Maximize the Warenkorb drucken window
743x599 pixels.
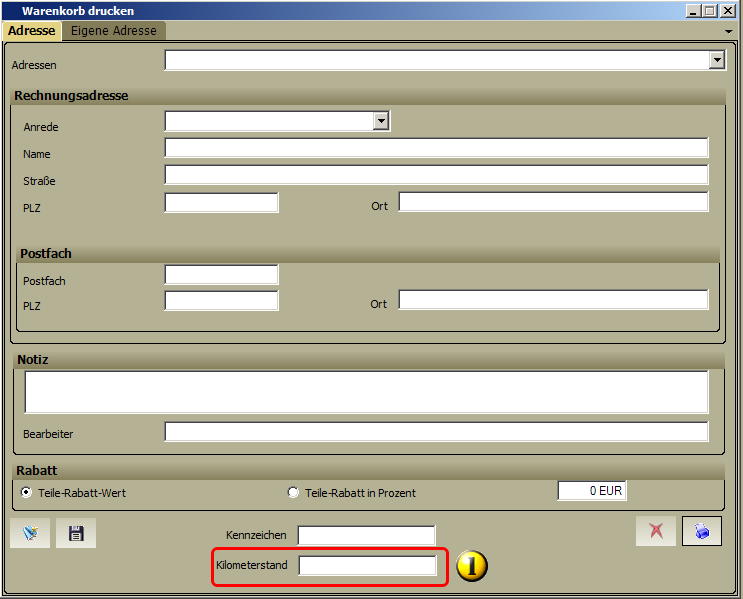710,10
